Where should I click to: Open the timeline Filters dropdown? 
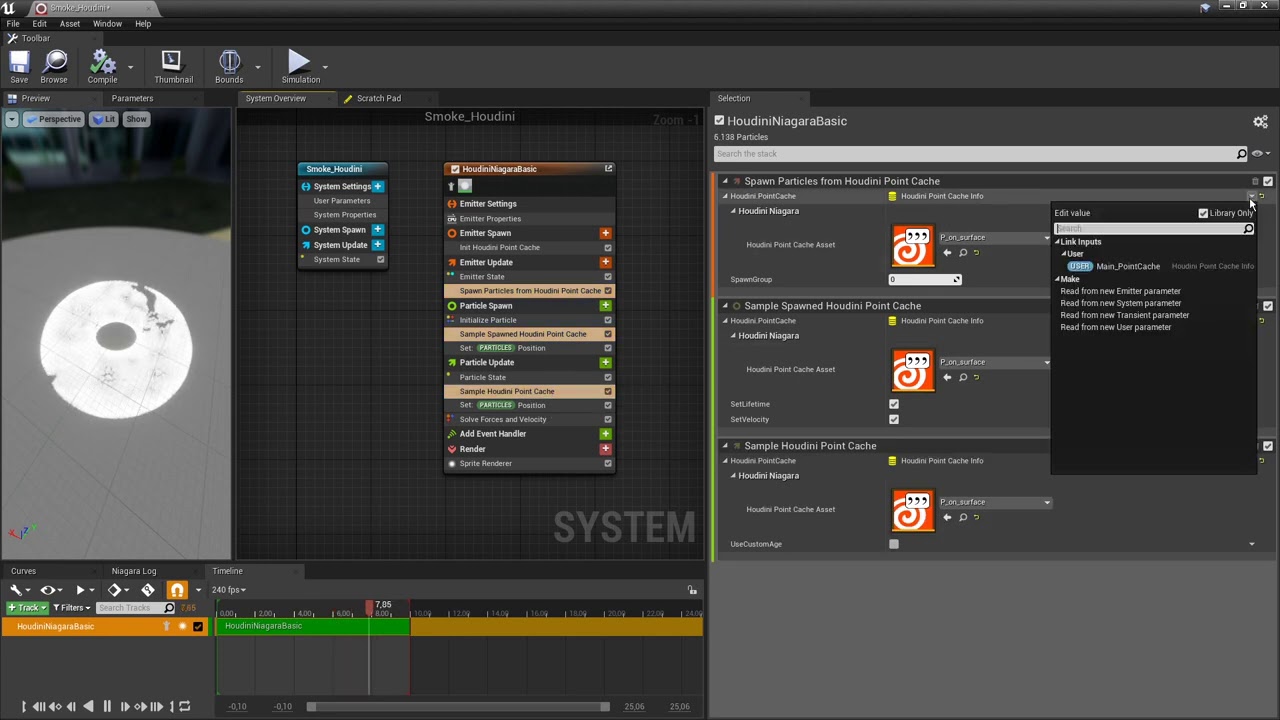[71, 608]
